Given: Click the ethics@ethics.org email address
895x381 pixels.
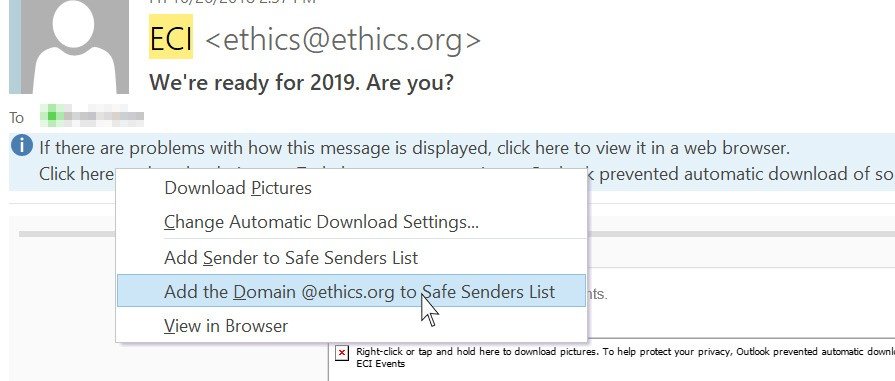Looking at the screenshot, I should pyautogui.click(x=342, y=39).
